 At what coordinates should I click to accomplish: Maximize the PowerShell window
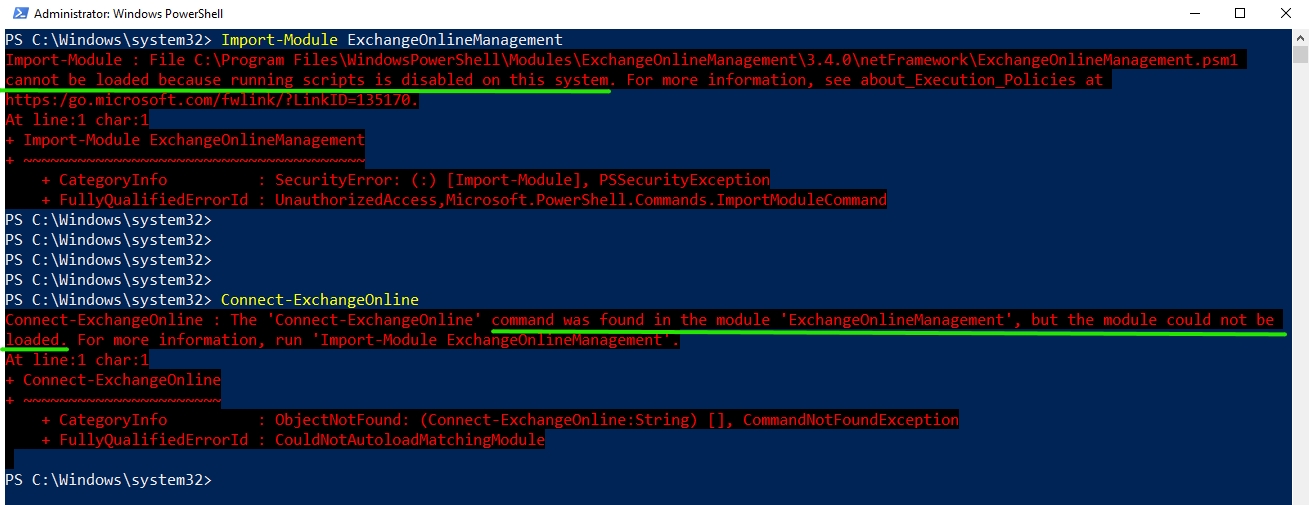coord(1240,14)
